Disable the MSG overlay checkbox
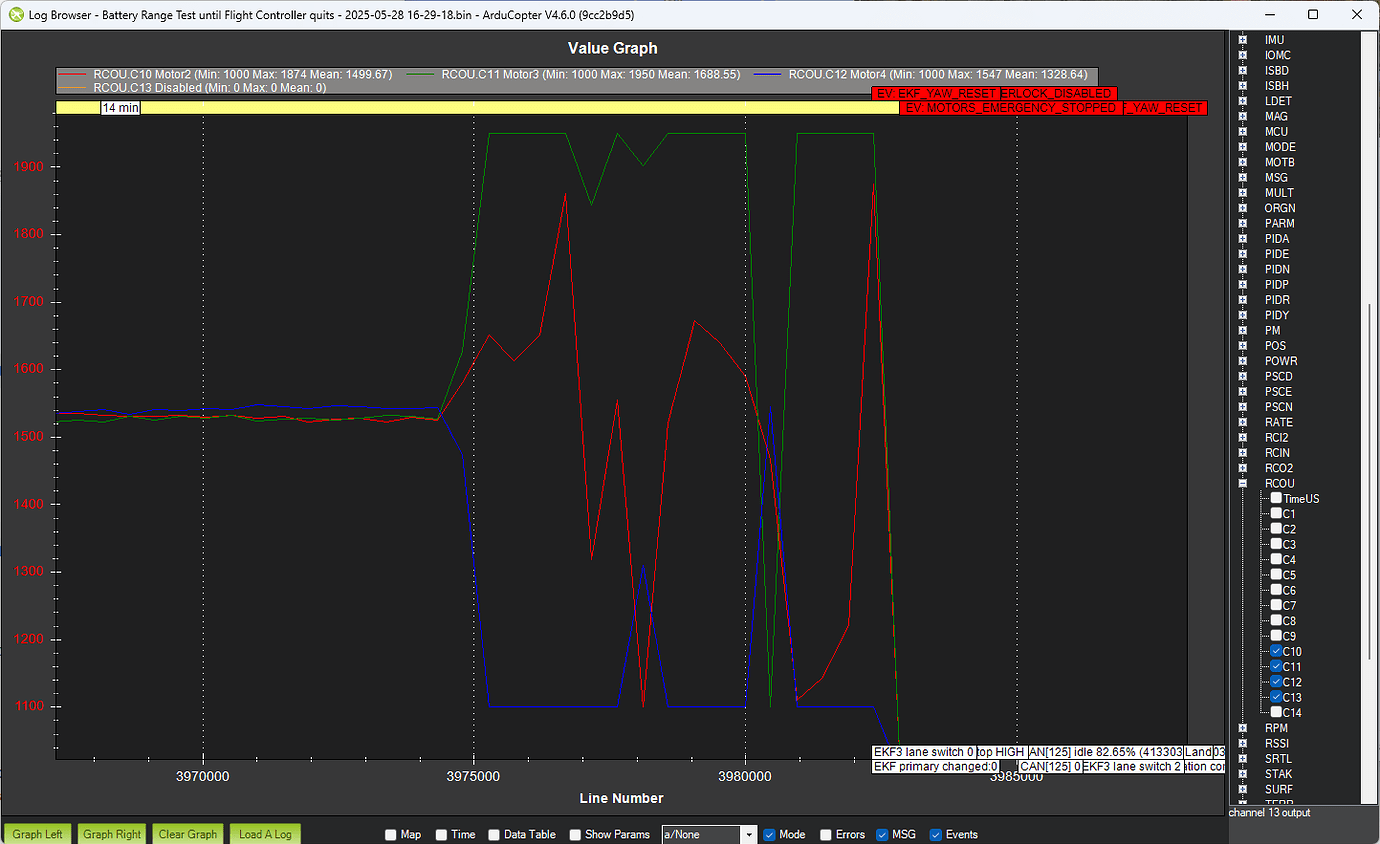 tap(881, 833)
